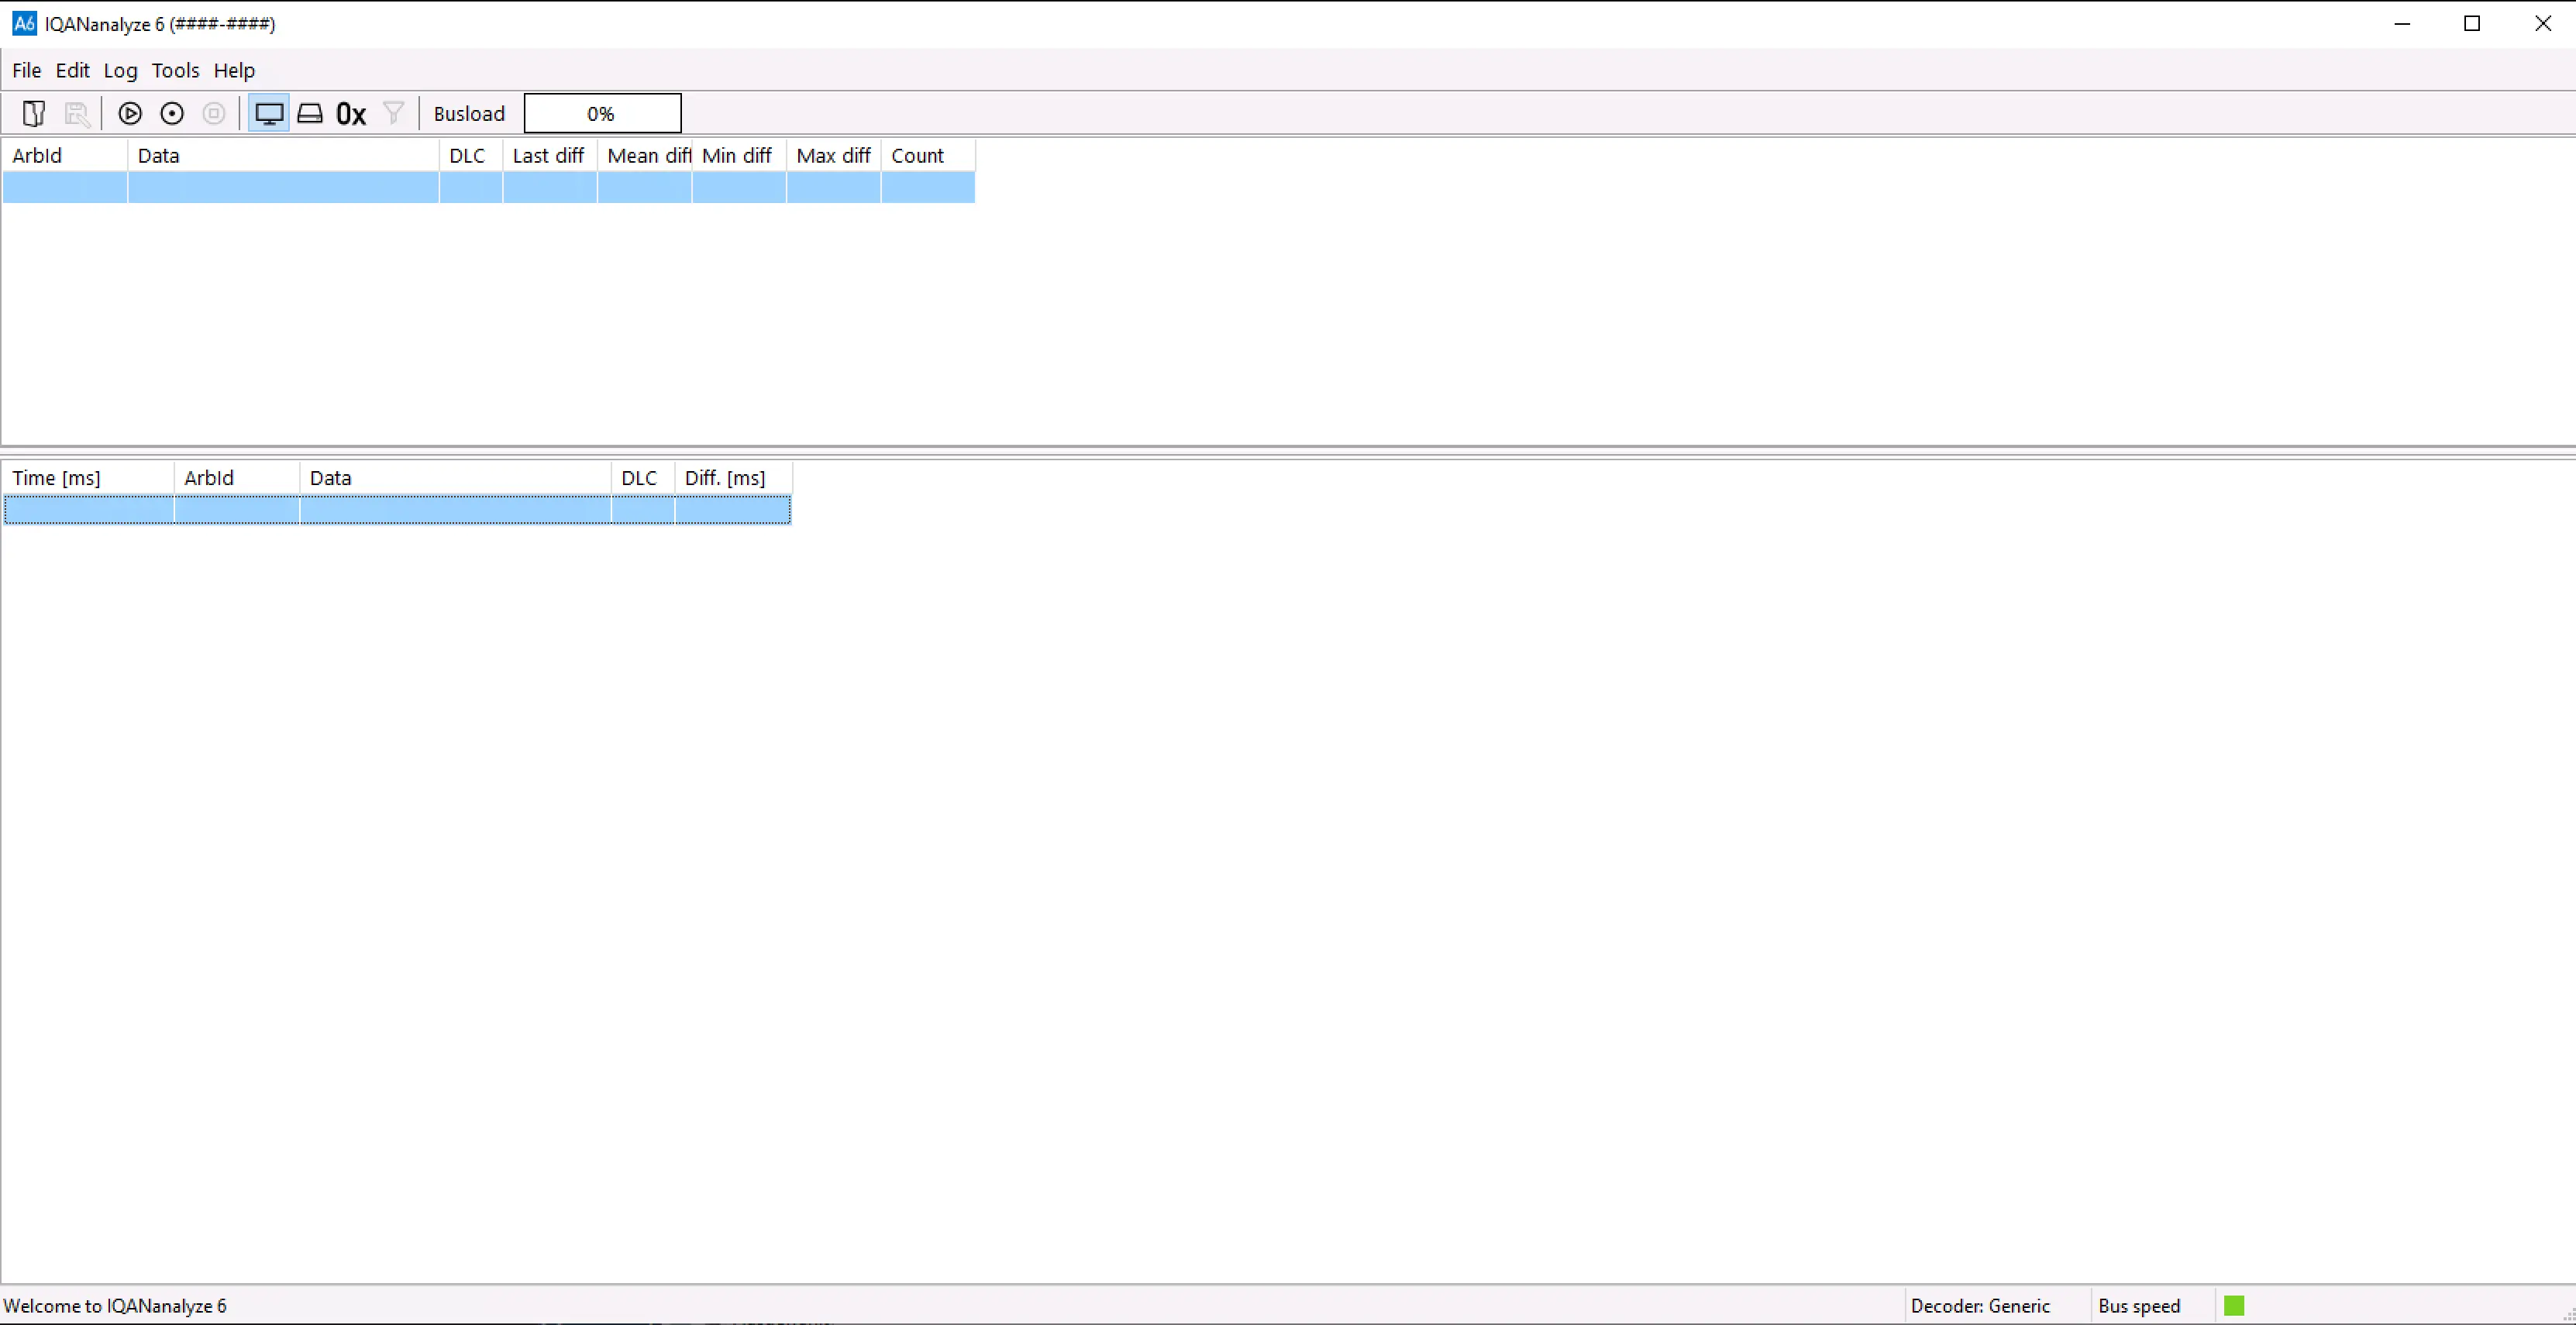Sort messages by the ArbId column

[37, 155]
